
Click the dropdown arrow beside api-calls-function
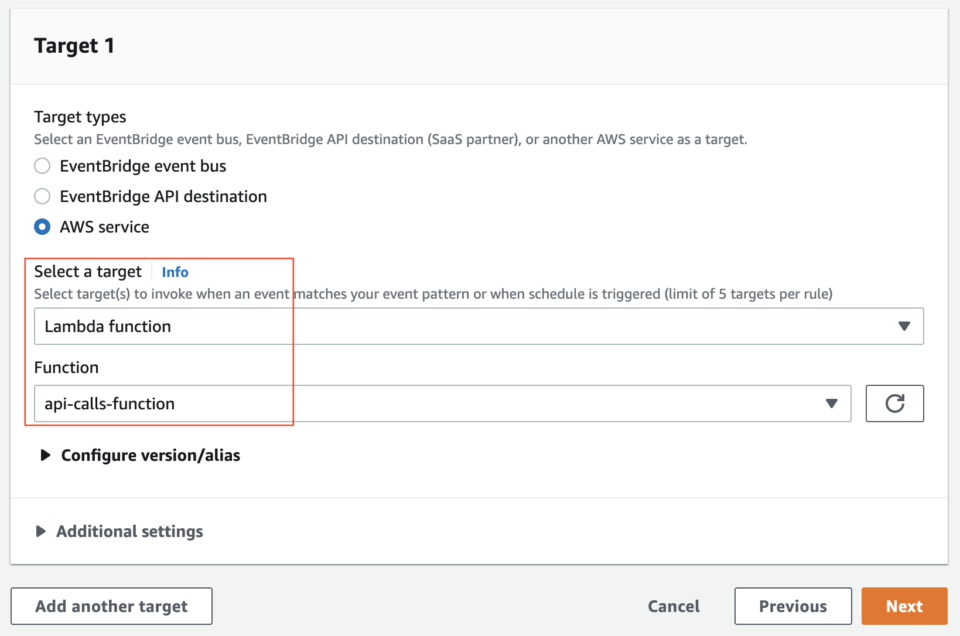tap(831, 403)
